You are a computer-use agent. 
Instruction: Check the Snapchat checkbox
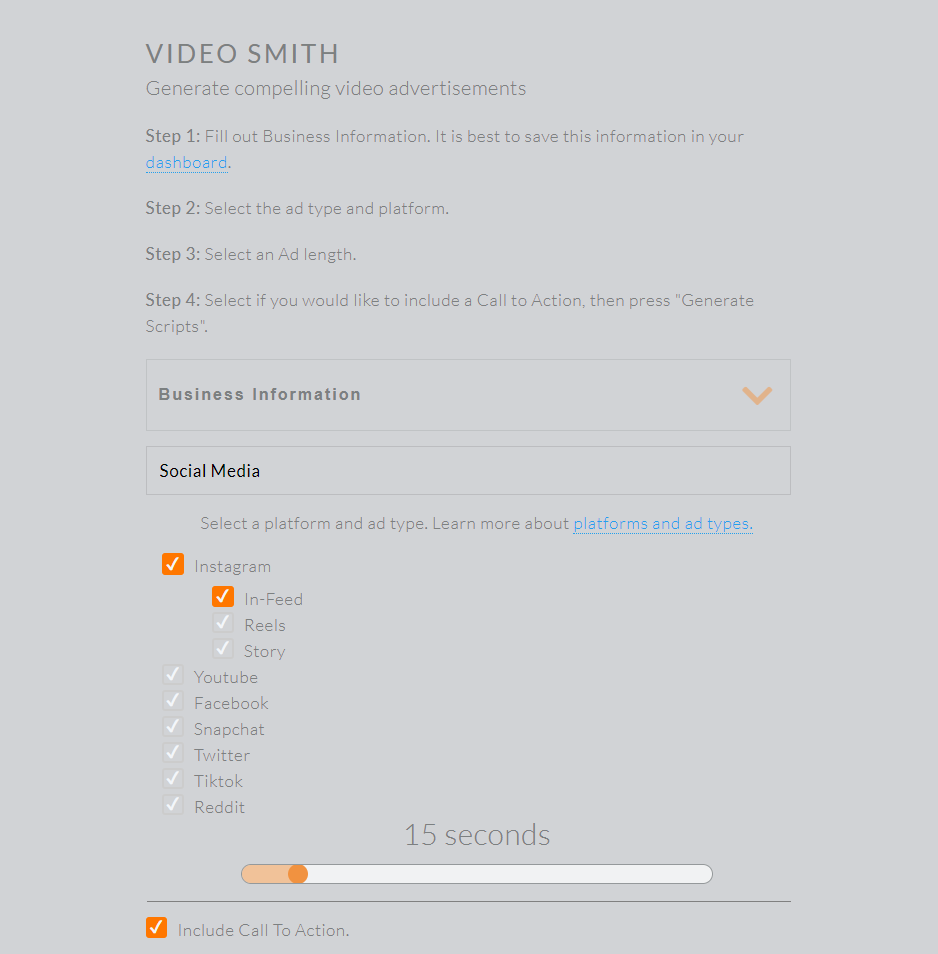pyautogui.click(x=173, y=726)
